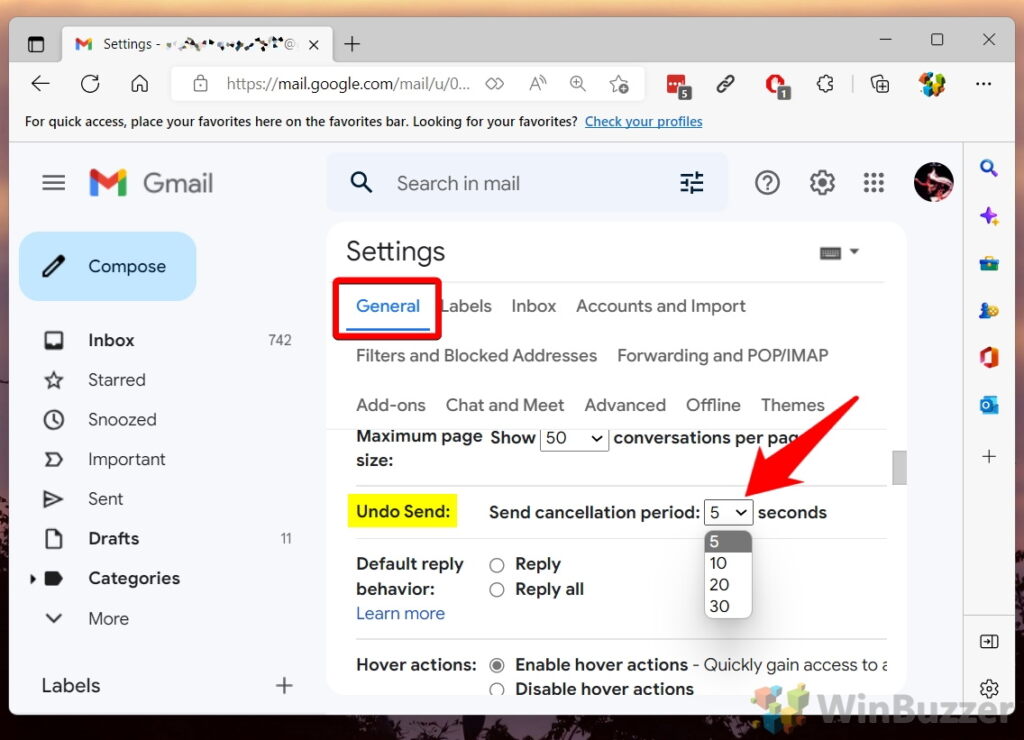Open the Gmail main menu hamburger icon

pos(53,182)
